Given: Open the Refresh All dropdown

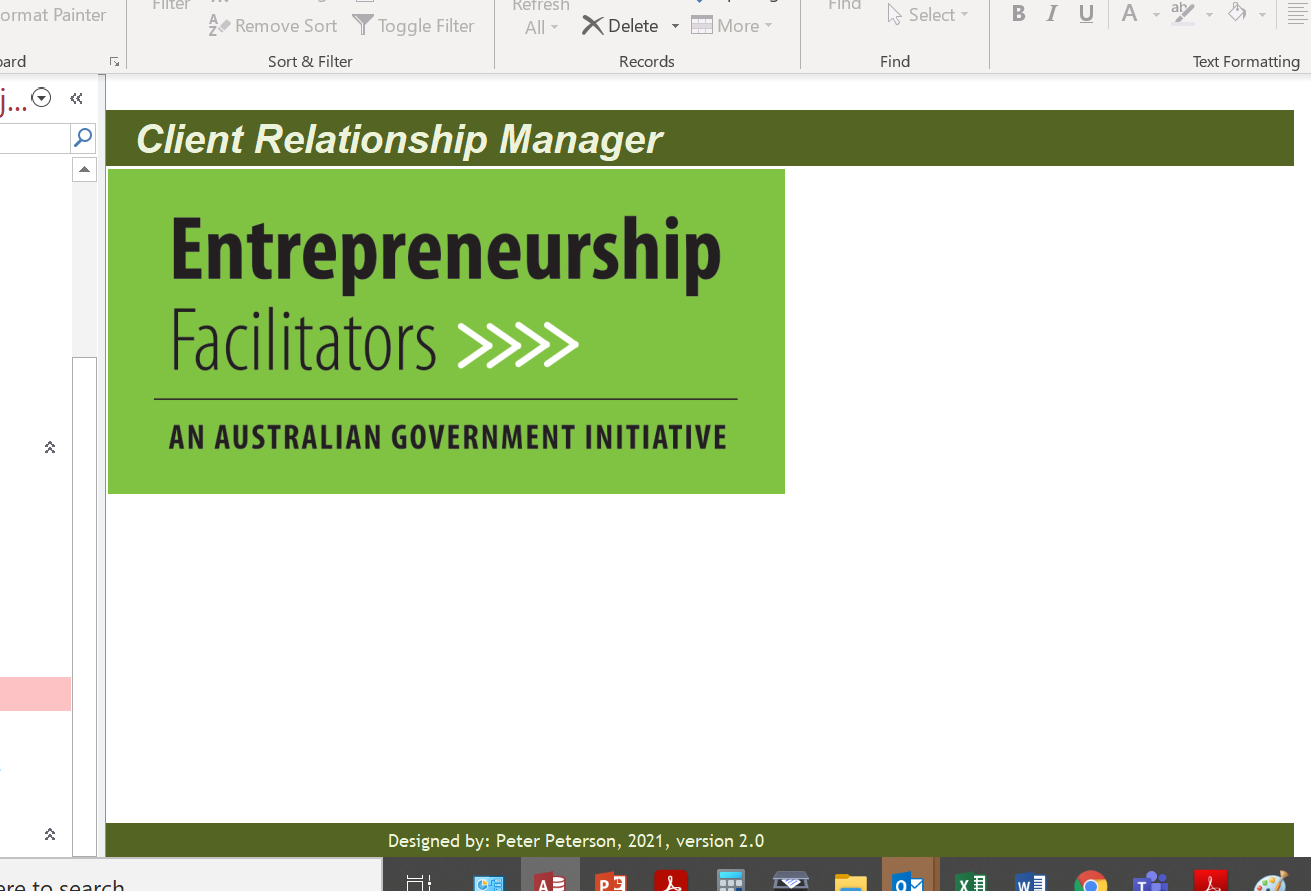Looking at the screenshot, I should [541, 27].
